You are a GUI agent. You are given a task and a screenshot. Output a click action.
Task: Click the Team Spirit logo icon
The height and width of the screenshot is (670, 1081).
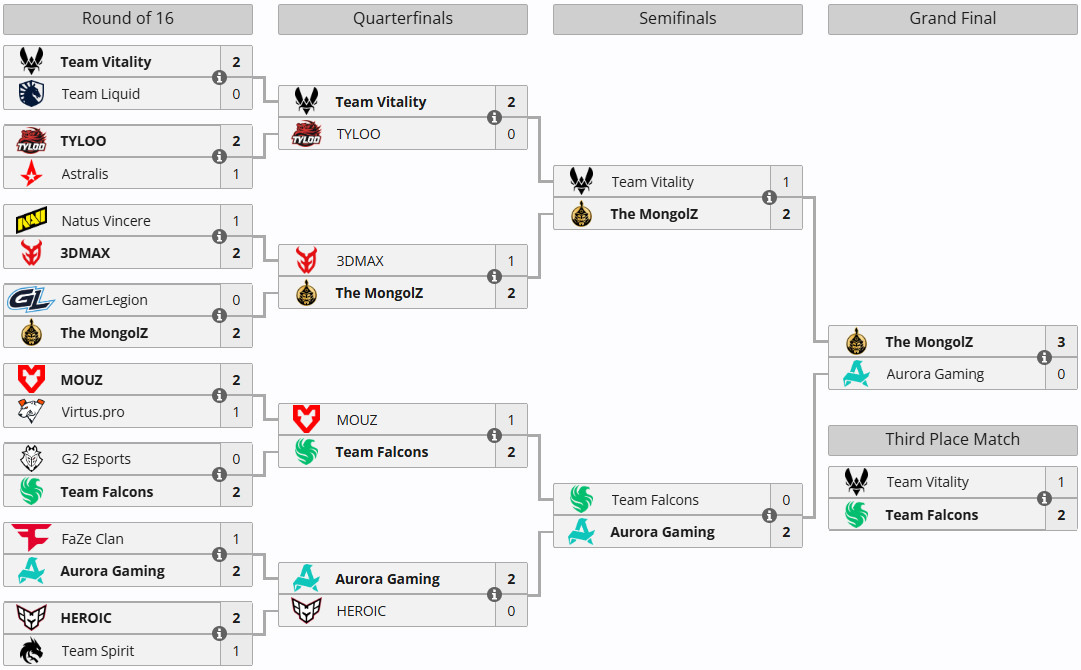click(x=31, y=651)
